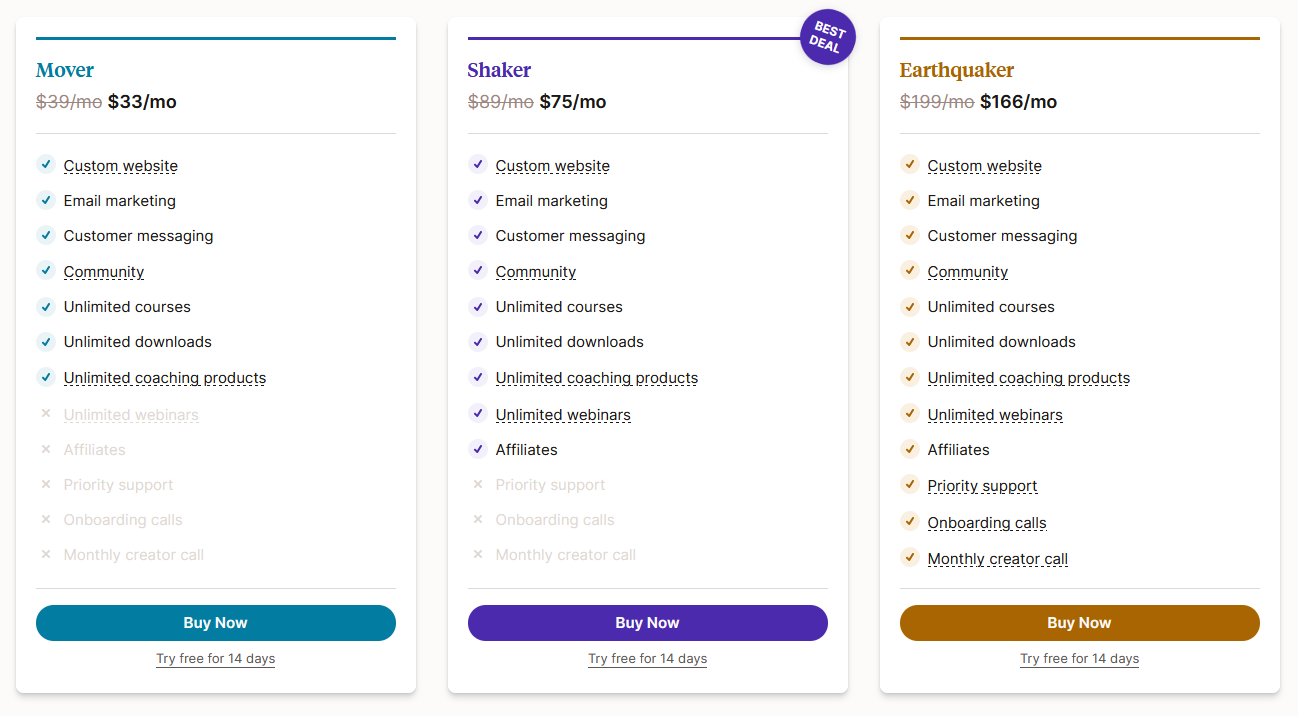Open Try free for 14 days under Shaker
The image size is (1298, 716).
point(648,659)
